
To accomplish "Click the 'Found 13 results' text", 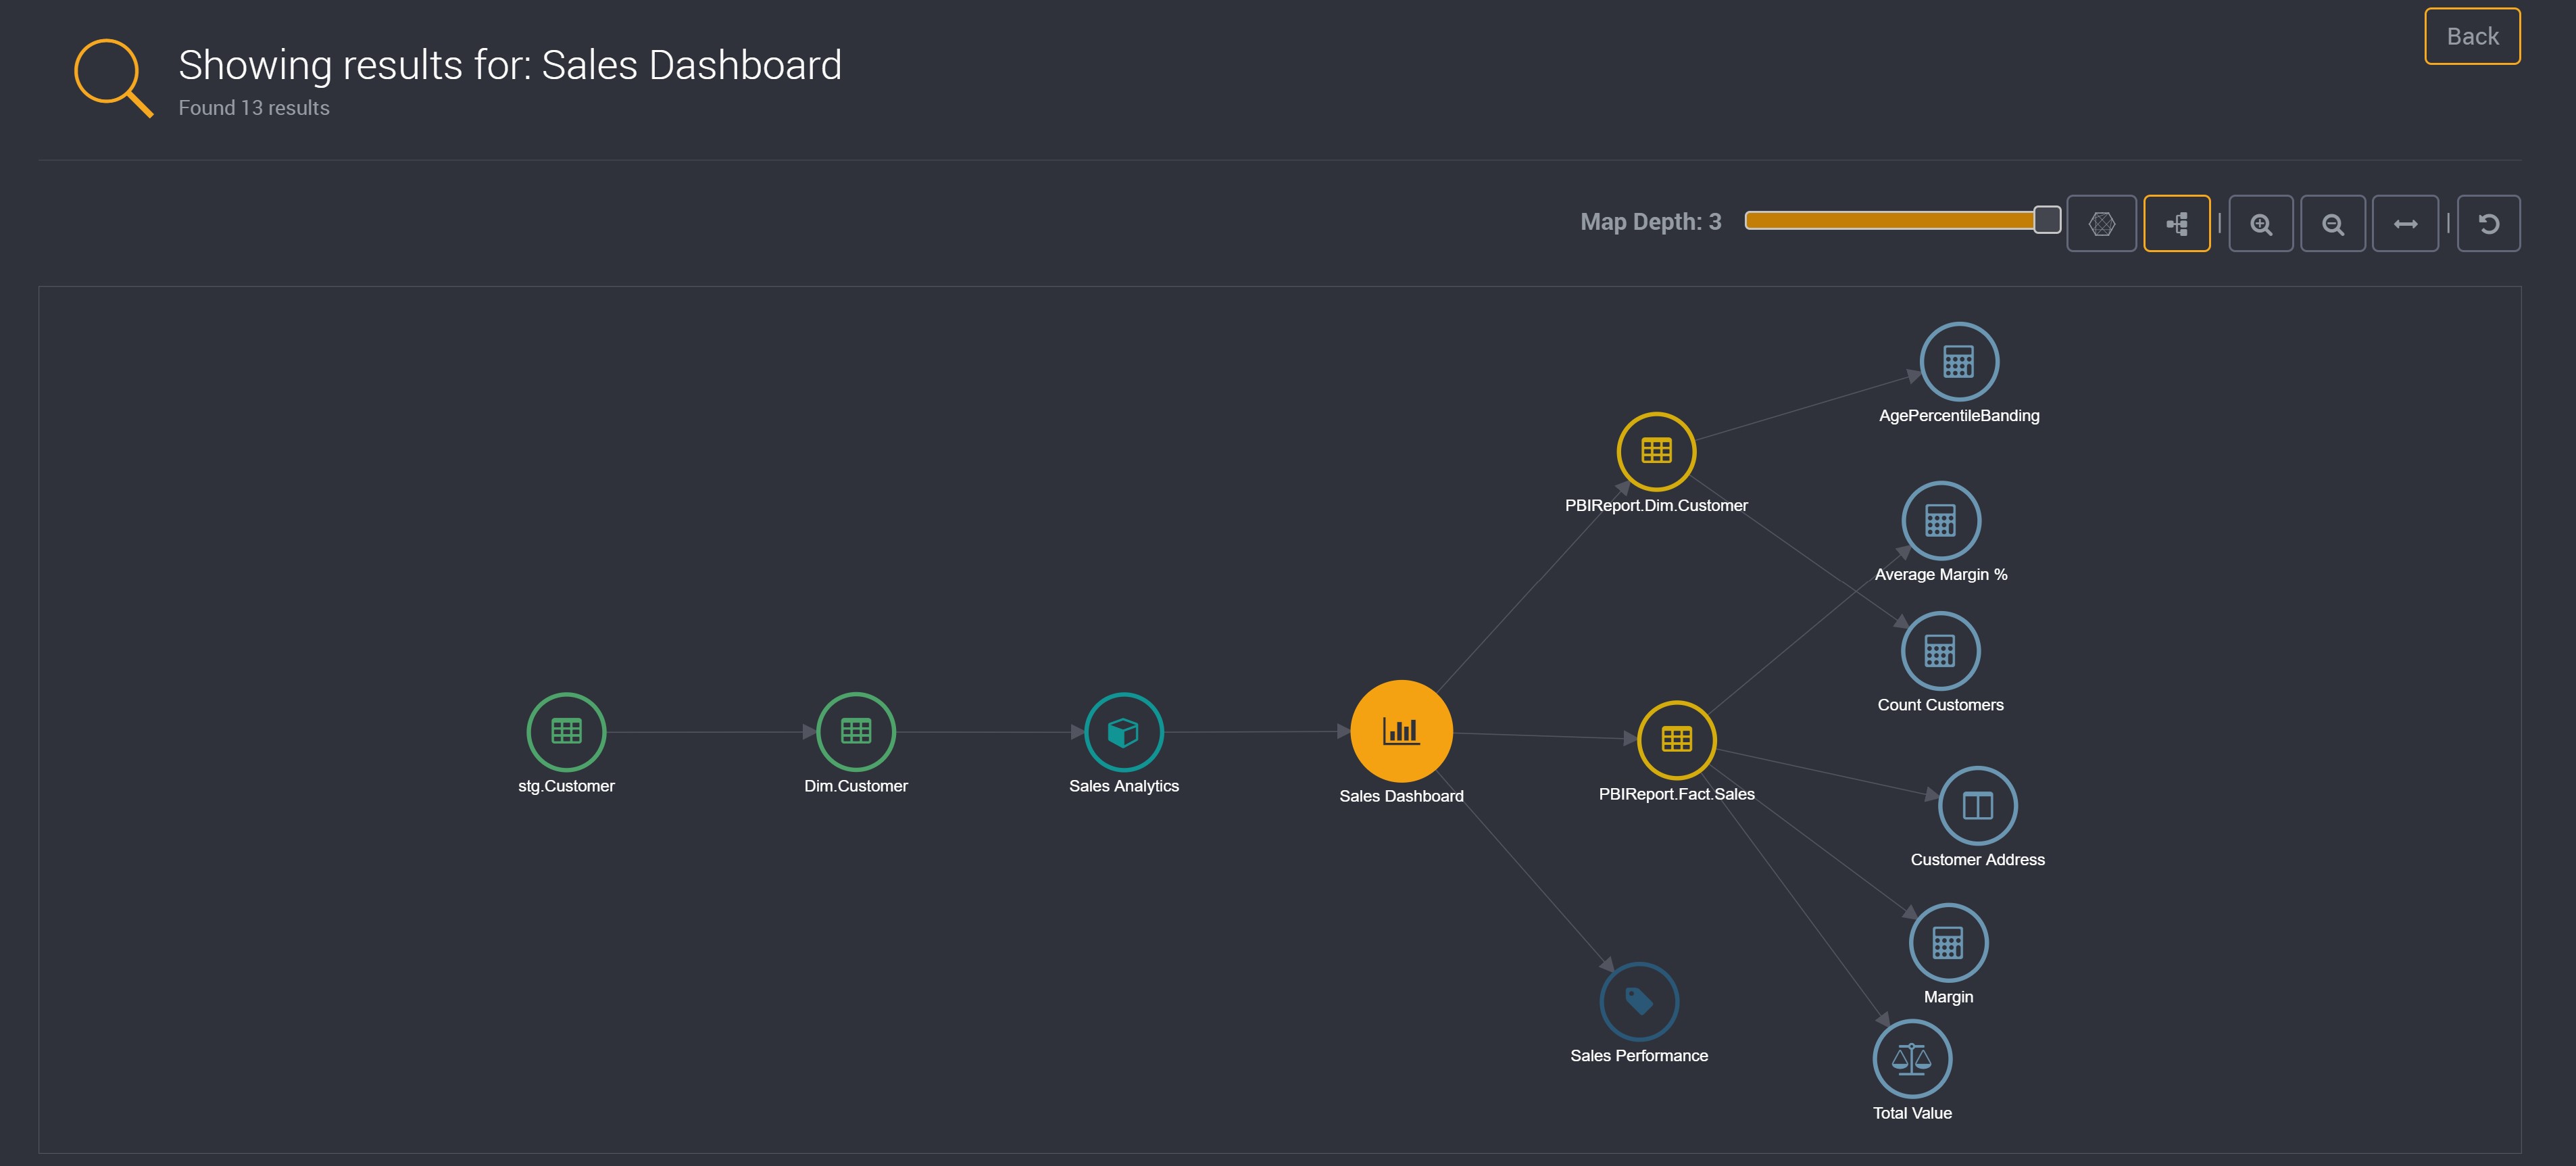I will (x=254, y=108).
